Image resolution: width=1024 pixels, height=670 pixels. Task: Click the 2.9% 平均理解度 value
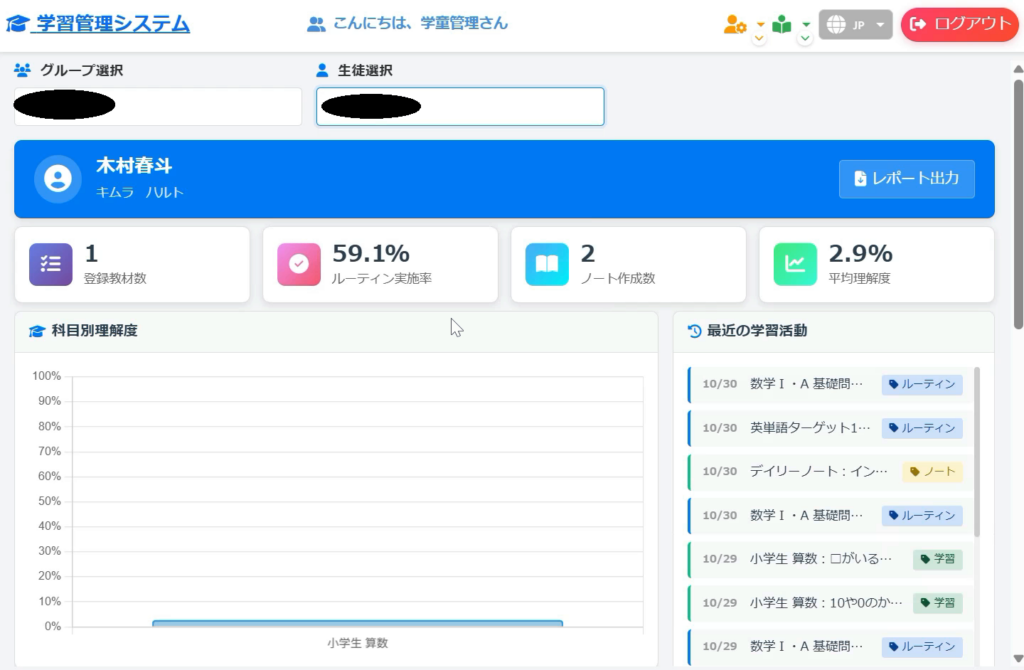point(861,253)
